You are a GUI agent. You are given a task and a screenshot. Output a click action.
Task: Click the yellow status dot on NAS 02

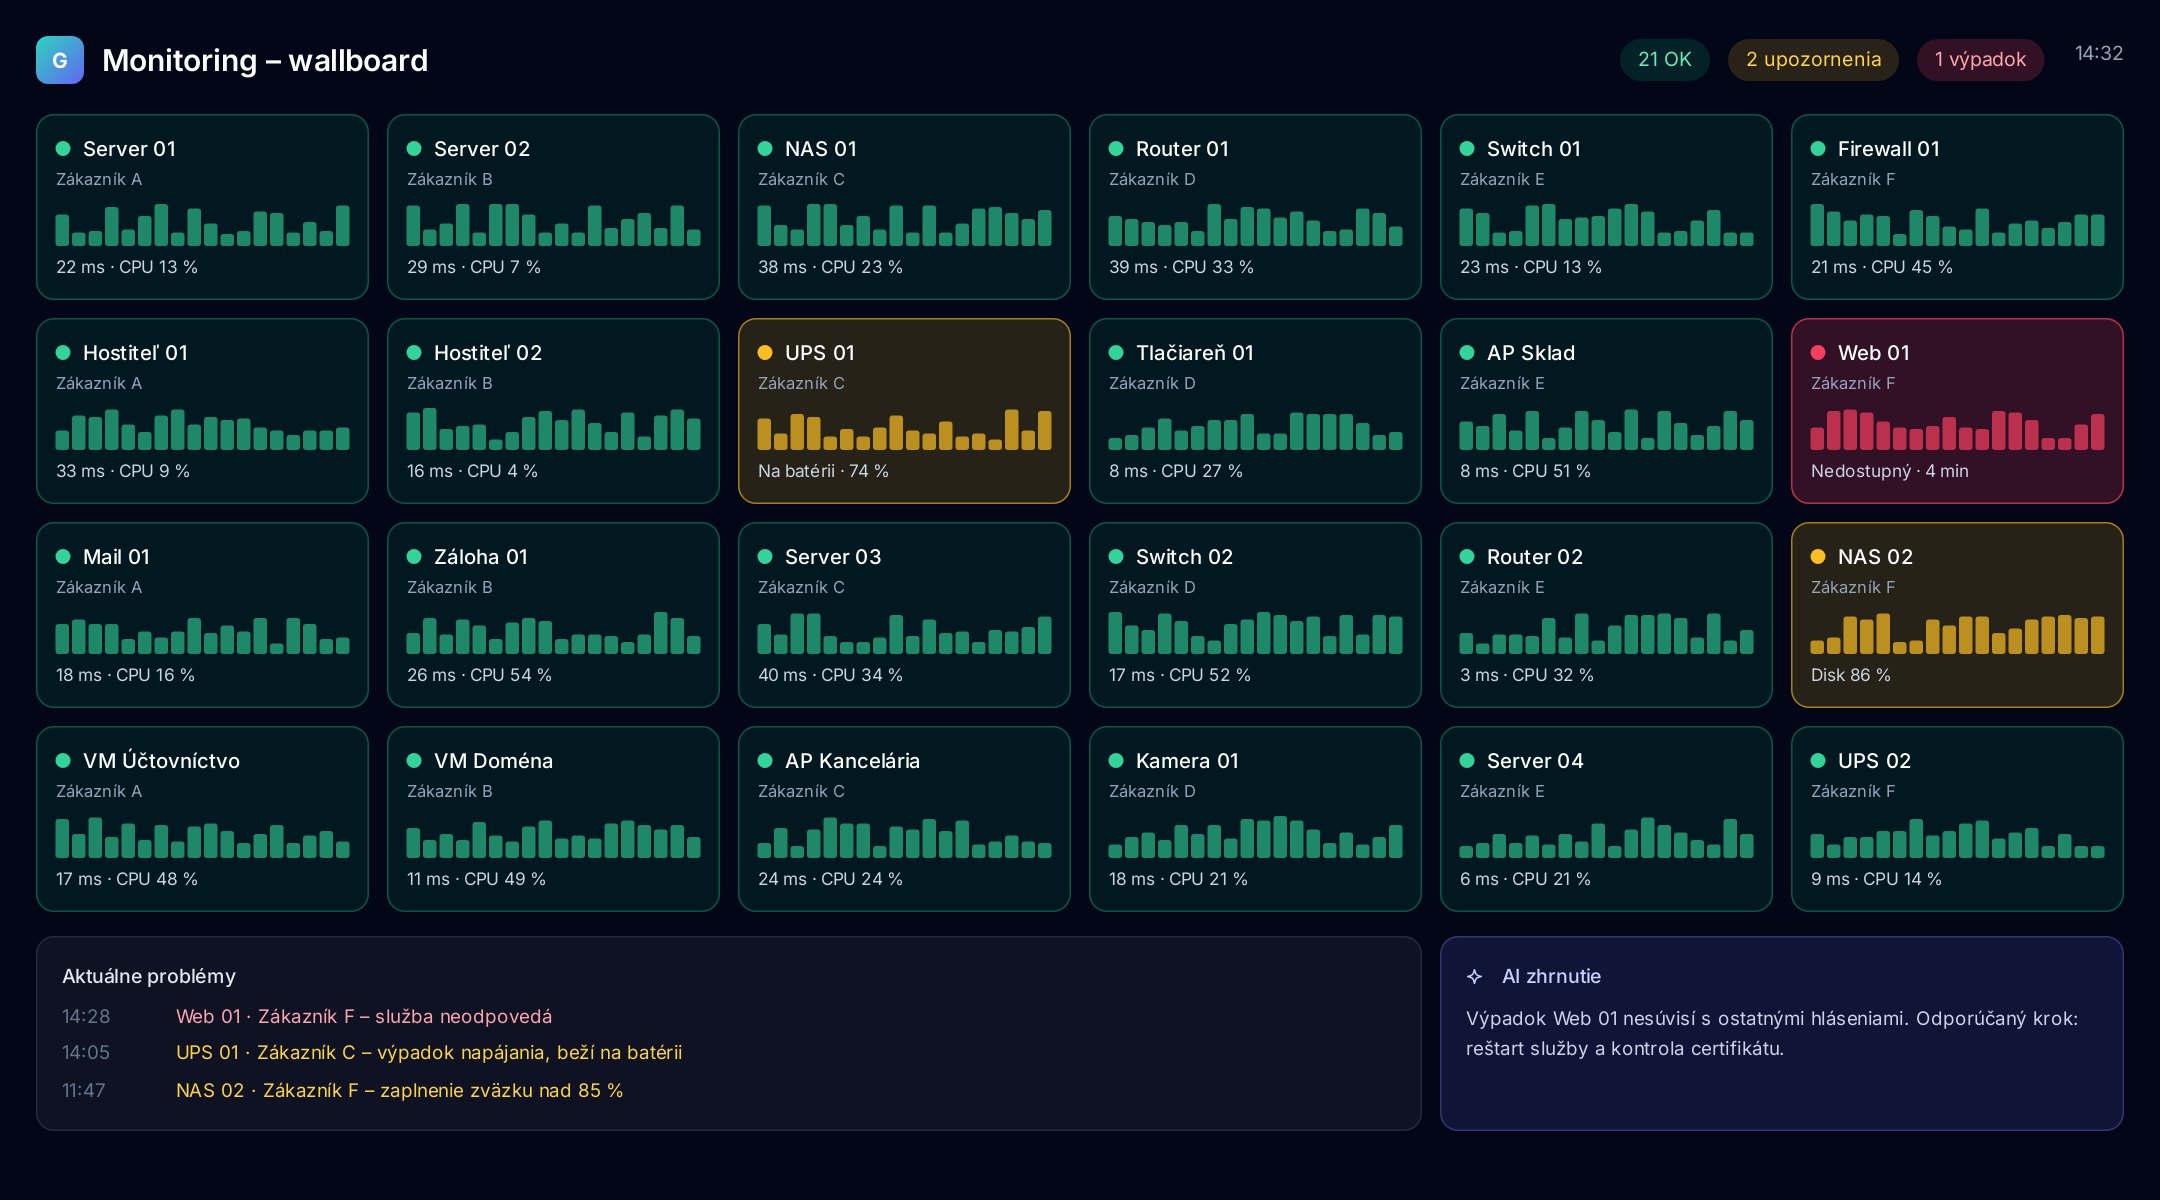pyautogui.click(x=1818, y=556)
